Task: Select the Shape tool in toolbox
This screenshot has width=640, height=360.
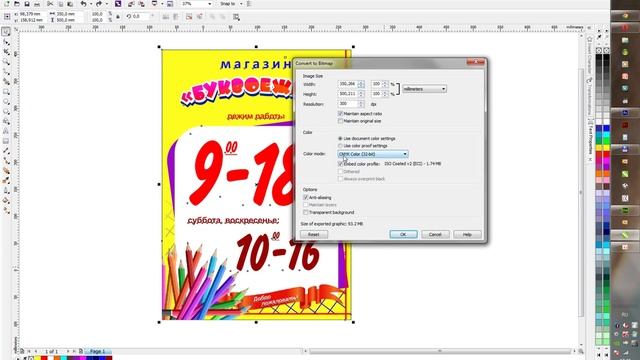Action: pos(6,42)
